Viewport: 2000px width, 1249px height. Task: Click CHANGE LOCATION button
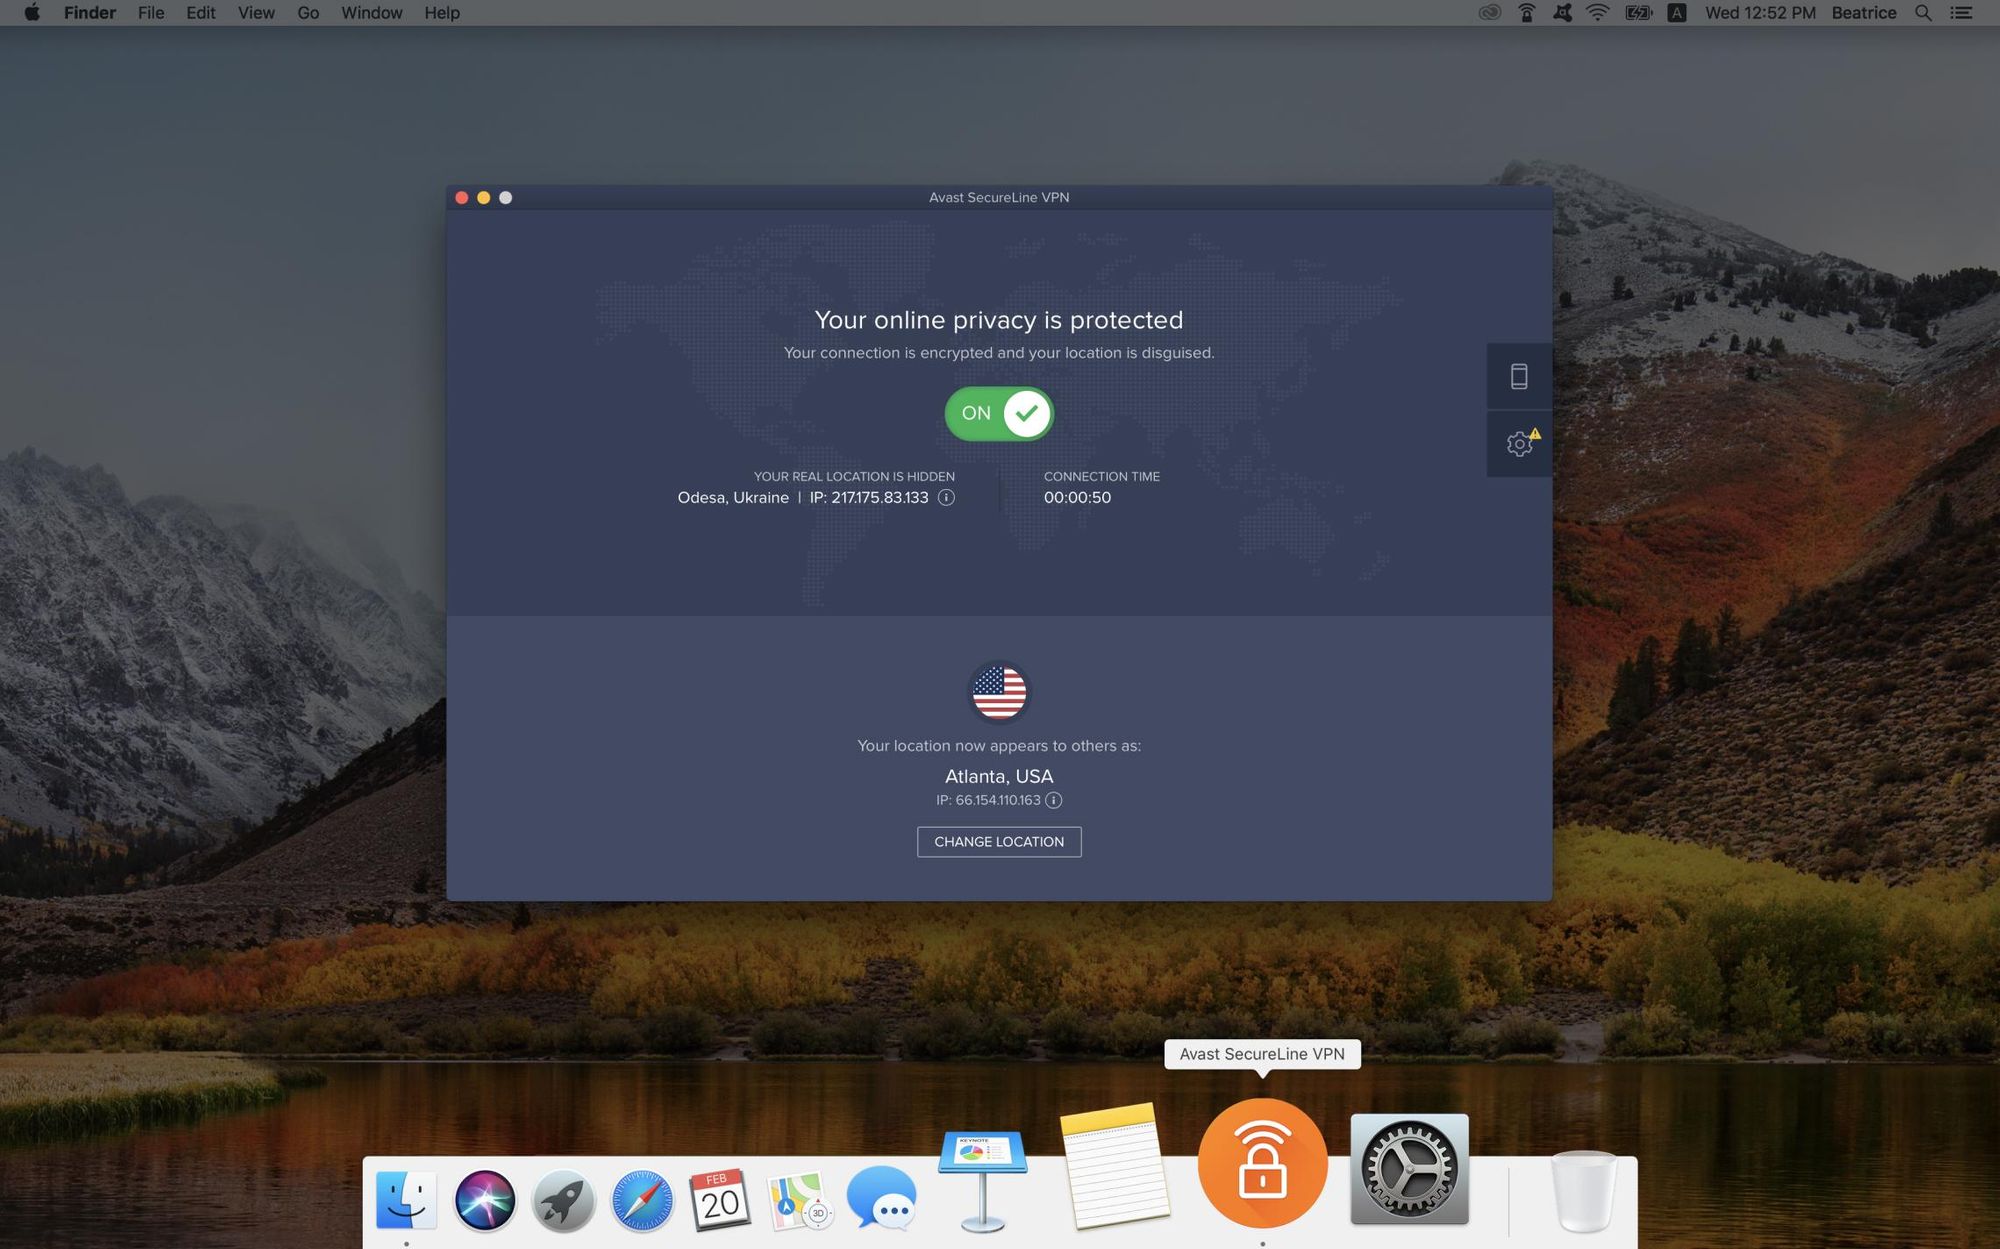(999, 840)
